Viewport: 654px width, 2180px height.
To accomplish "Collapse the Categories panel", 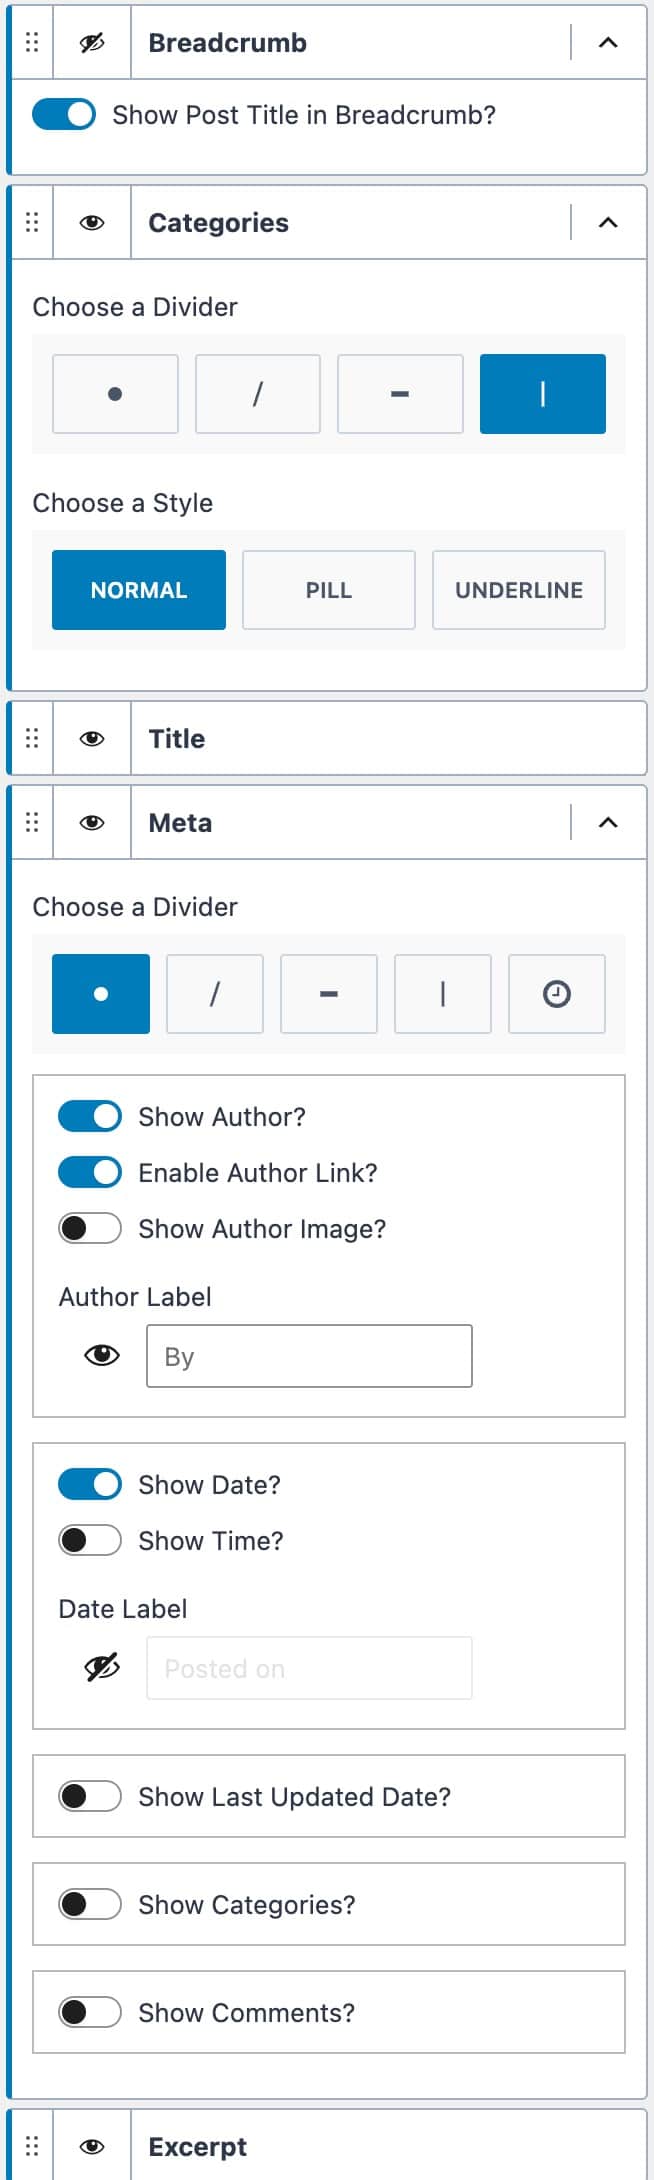I will [608, 222].
